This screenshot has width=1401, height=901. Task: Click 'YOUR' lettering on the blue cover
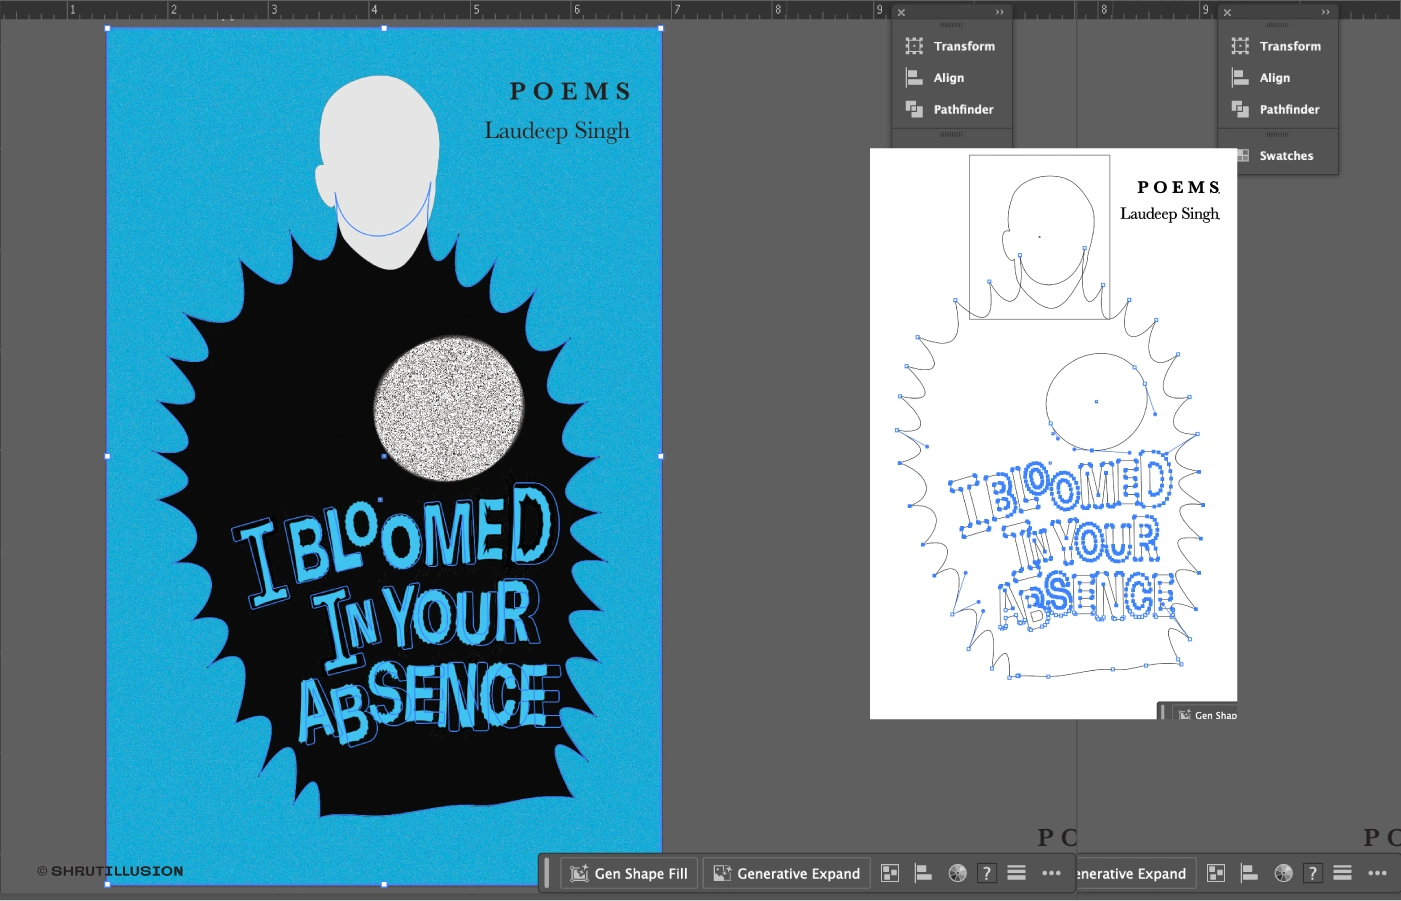click(460, 613)
